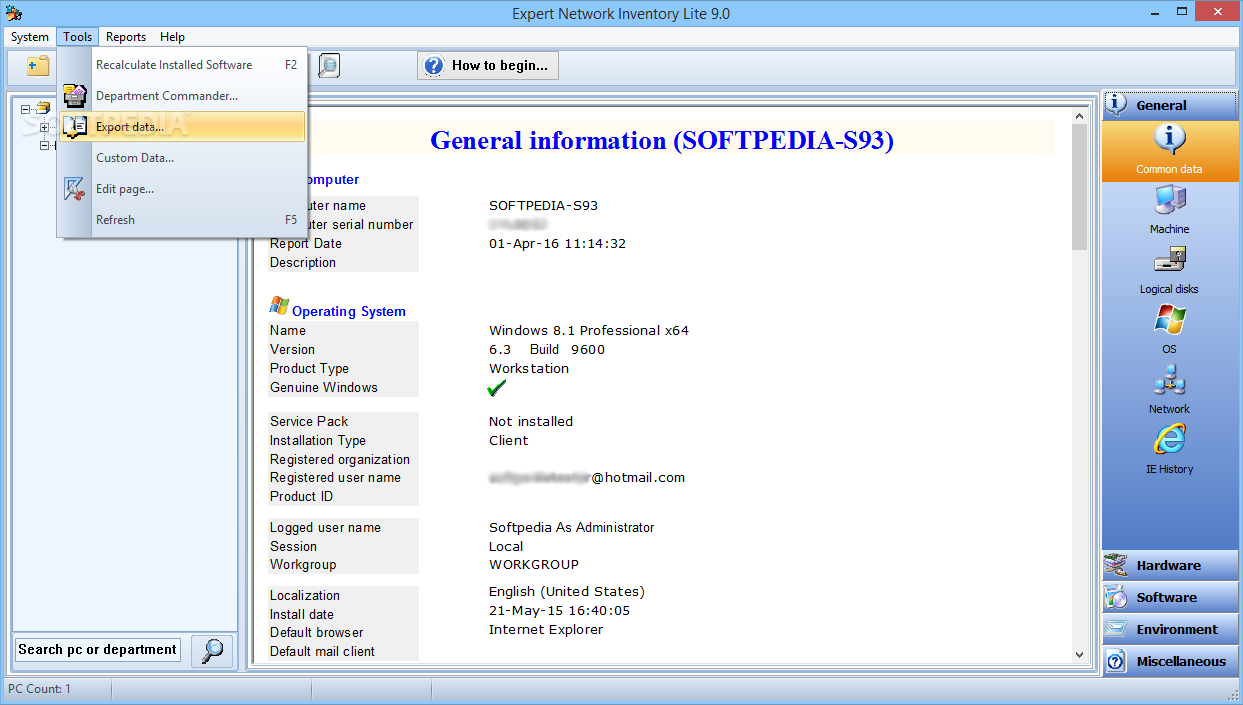Click the How to begin button
Screen dimensions: 1243x705
(x=488, y=66)
